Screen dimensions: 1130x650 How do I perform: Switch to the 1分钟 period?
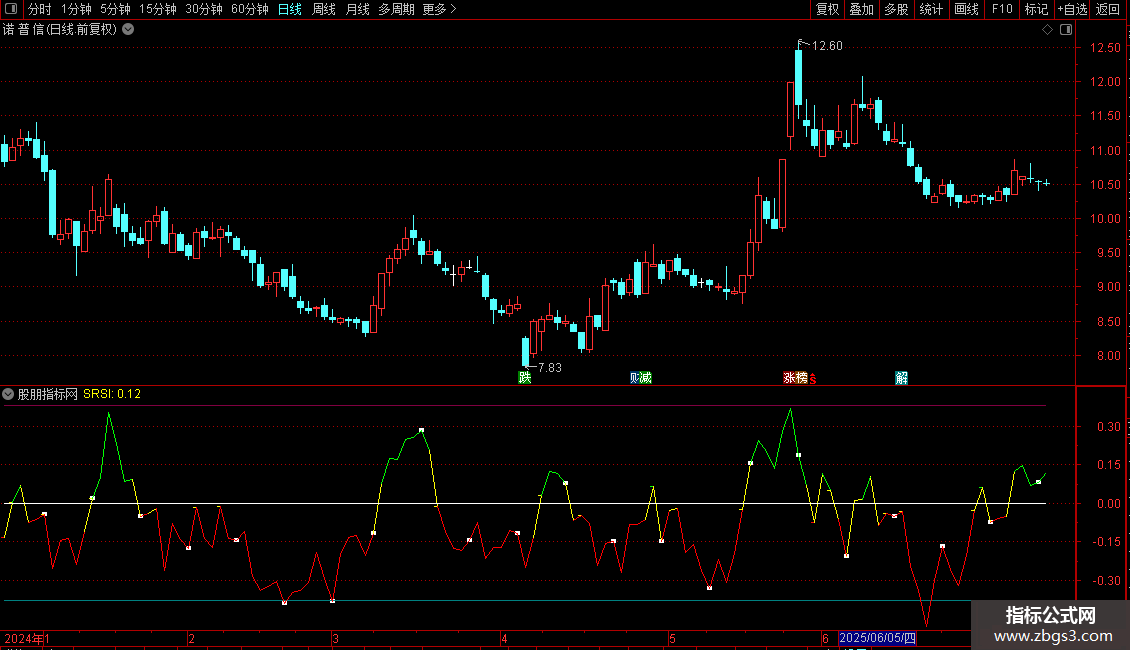pyautogui.click(x=76, y=9)
